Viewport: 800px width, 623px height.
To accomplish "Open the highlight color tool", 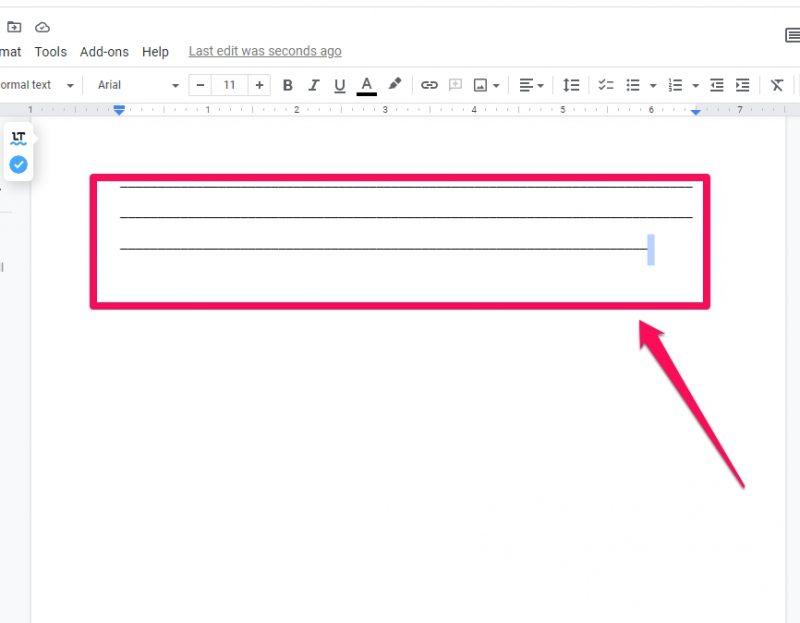I will pos(394,85).
